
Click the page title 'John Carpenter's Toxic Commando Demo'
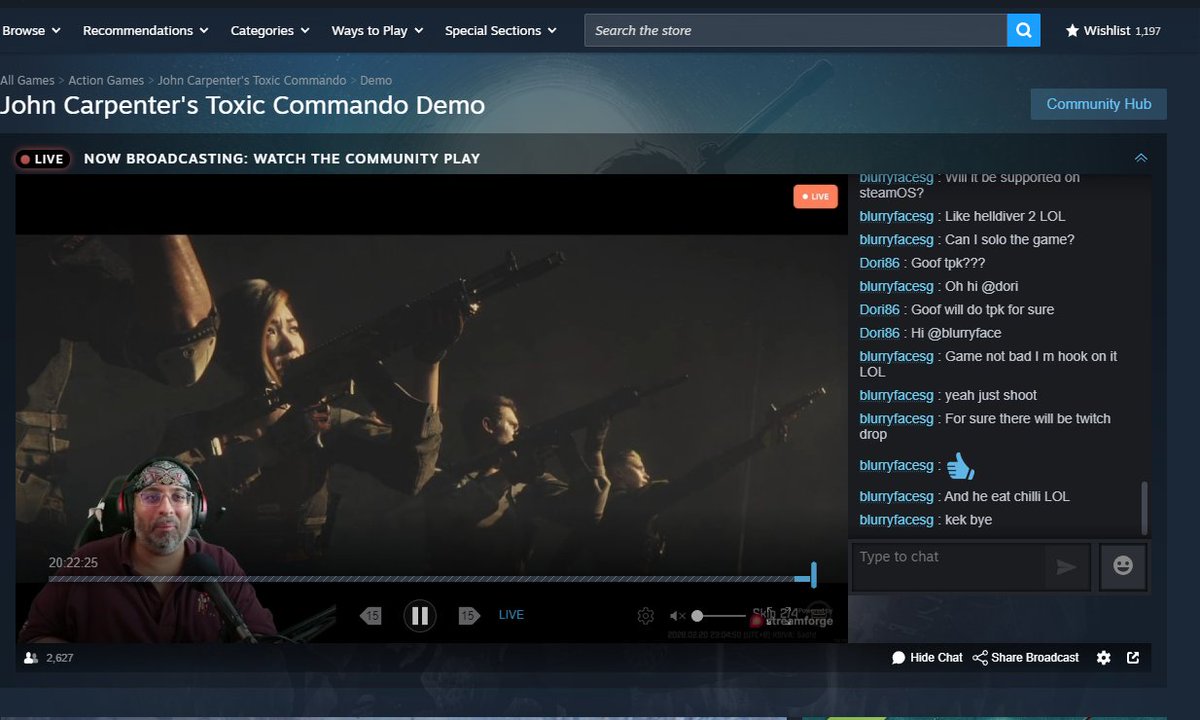tap(243, 105)
